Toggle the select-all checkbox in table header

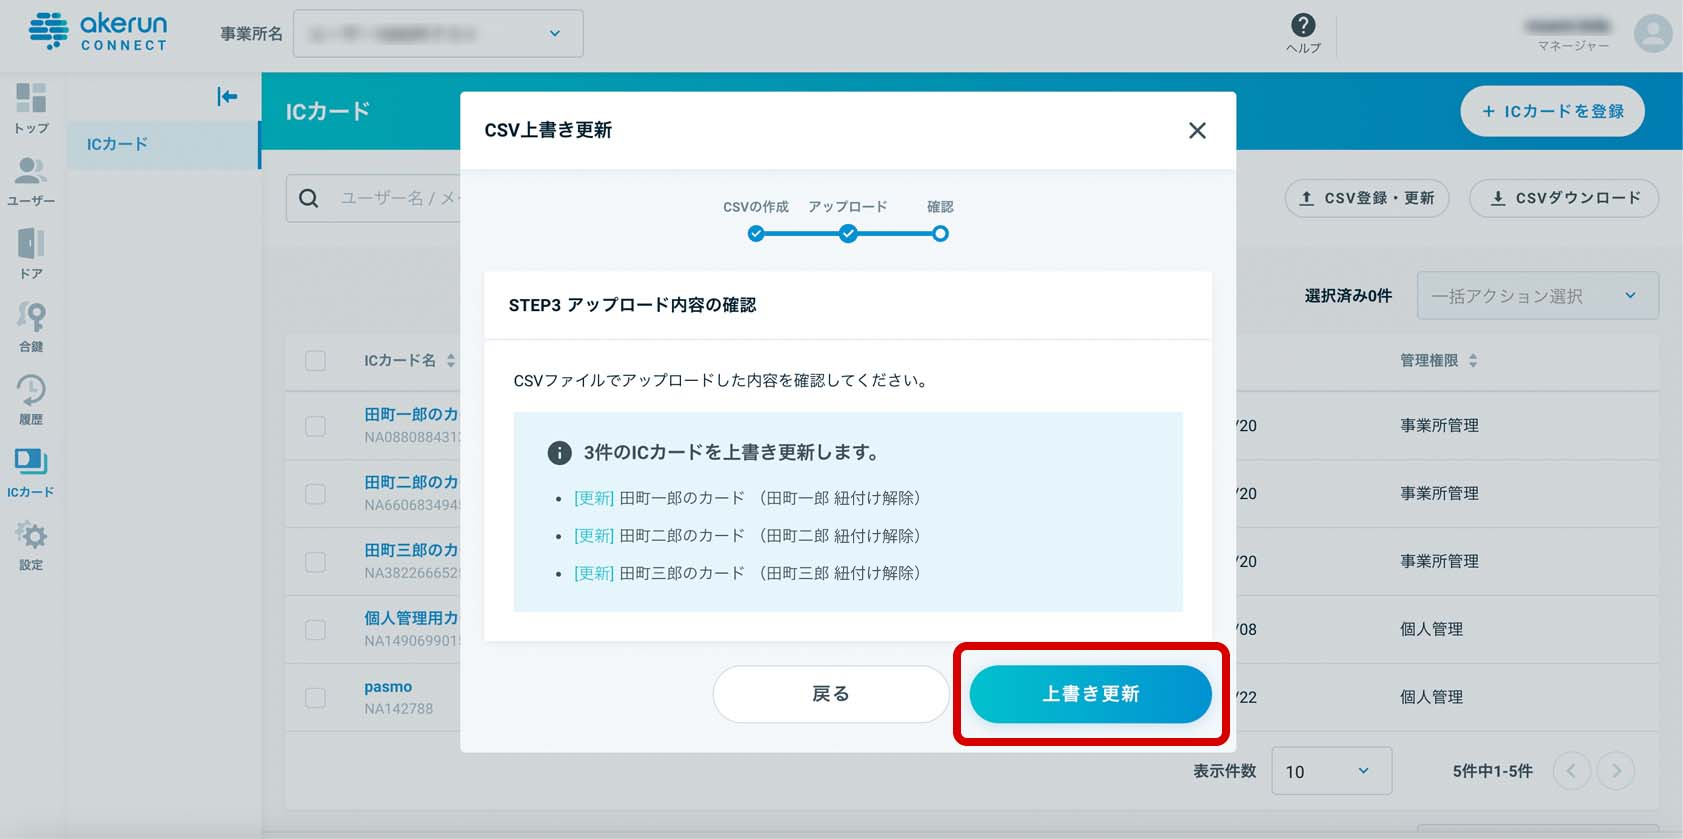(x=315, y=361)
